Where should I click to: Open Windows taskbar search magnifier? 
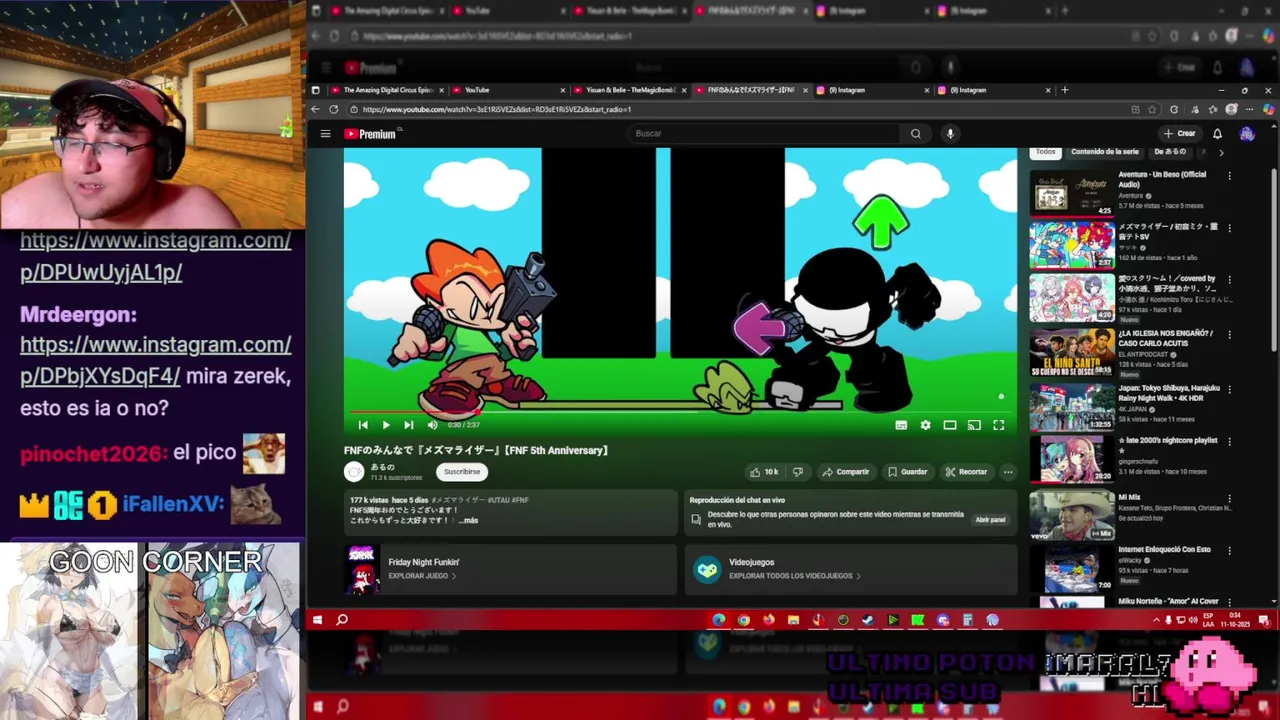point(341,620)
